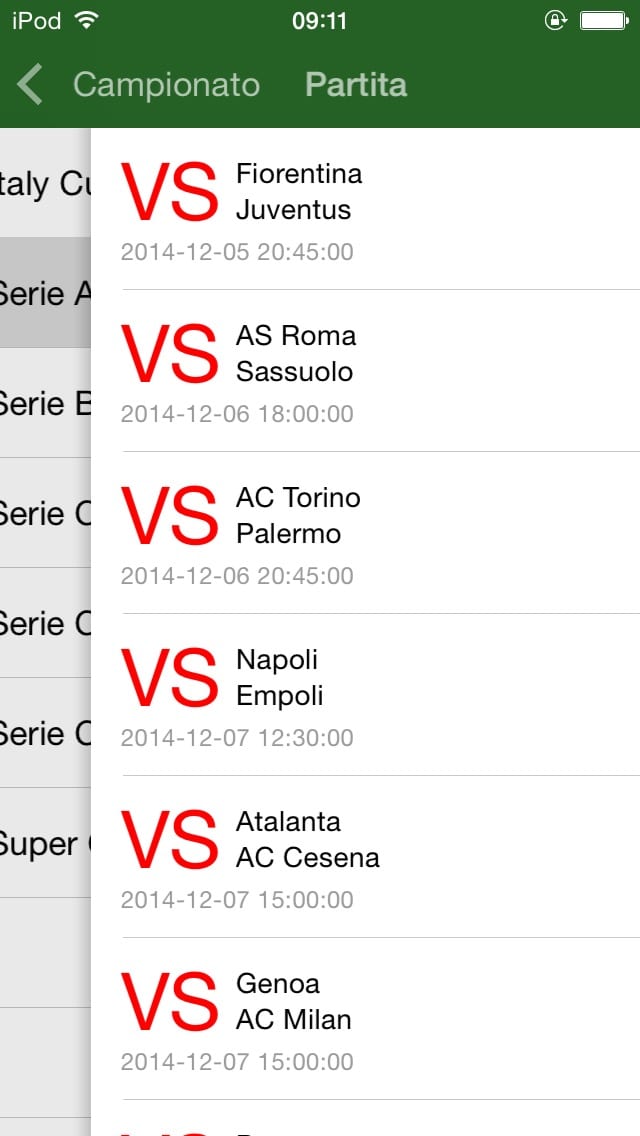Viewport: 640px width, 1136px height.
Task: Choose the highlighted Serie A league
Action: pos(45,293)
